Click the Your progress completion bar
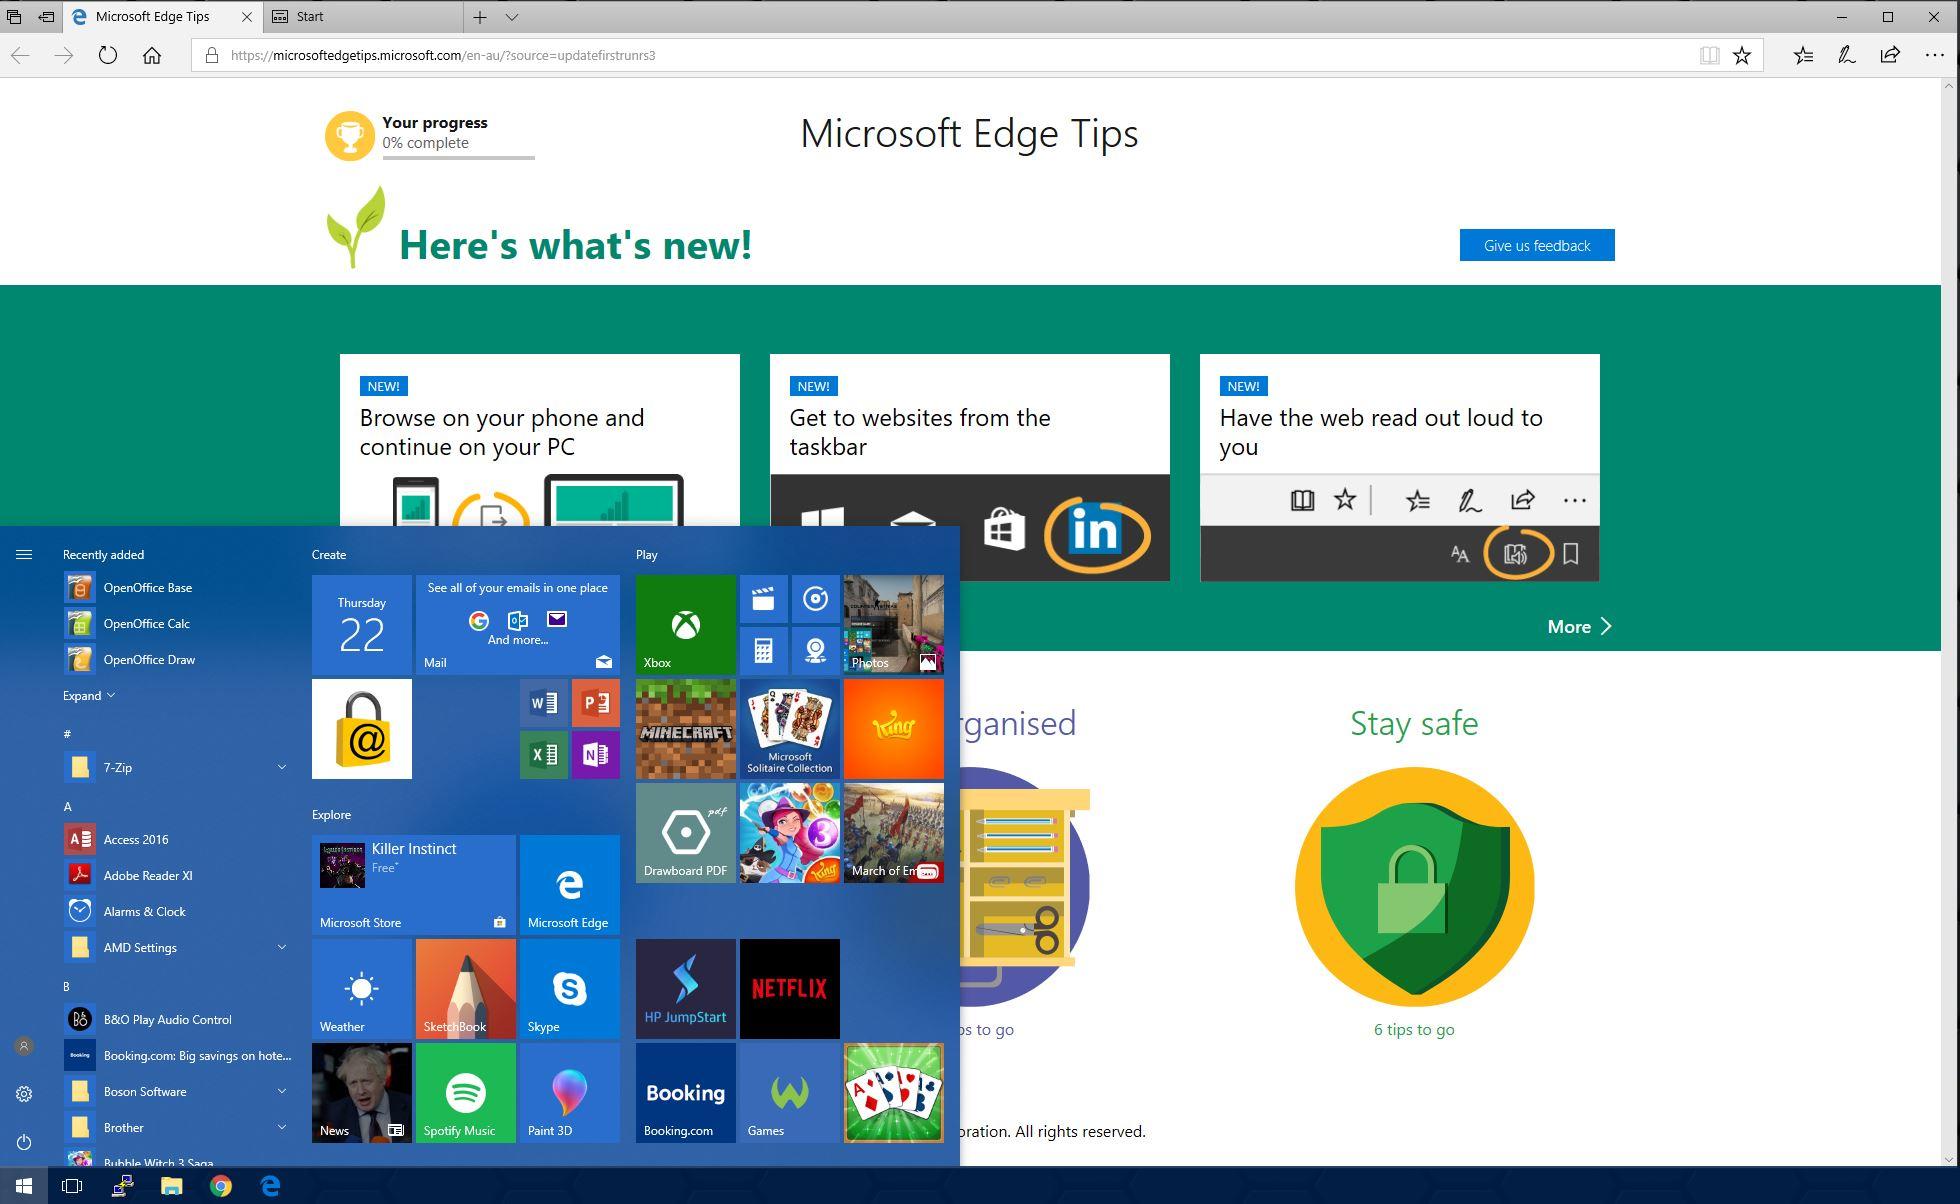 [458, 160]
